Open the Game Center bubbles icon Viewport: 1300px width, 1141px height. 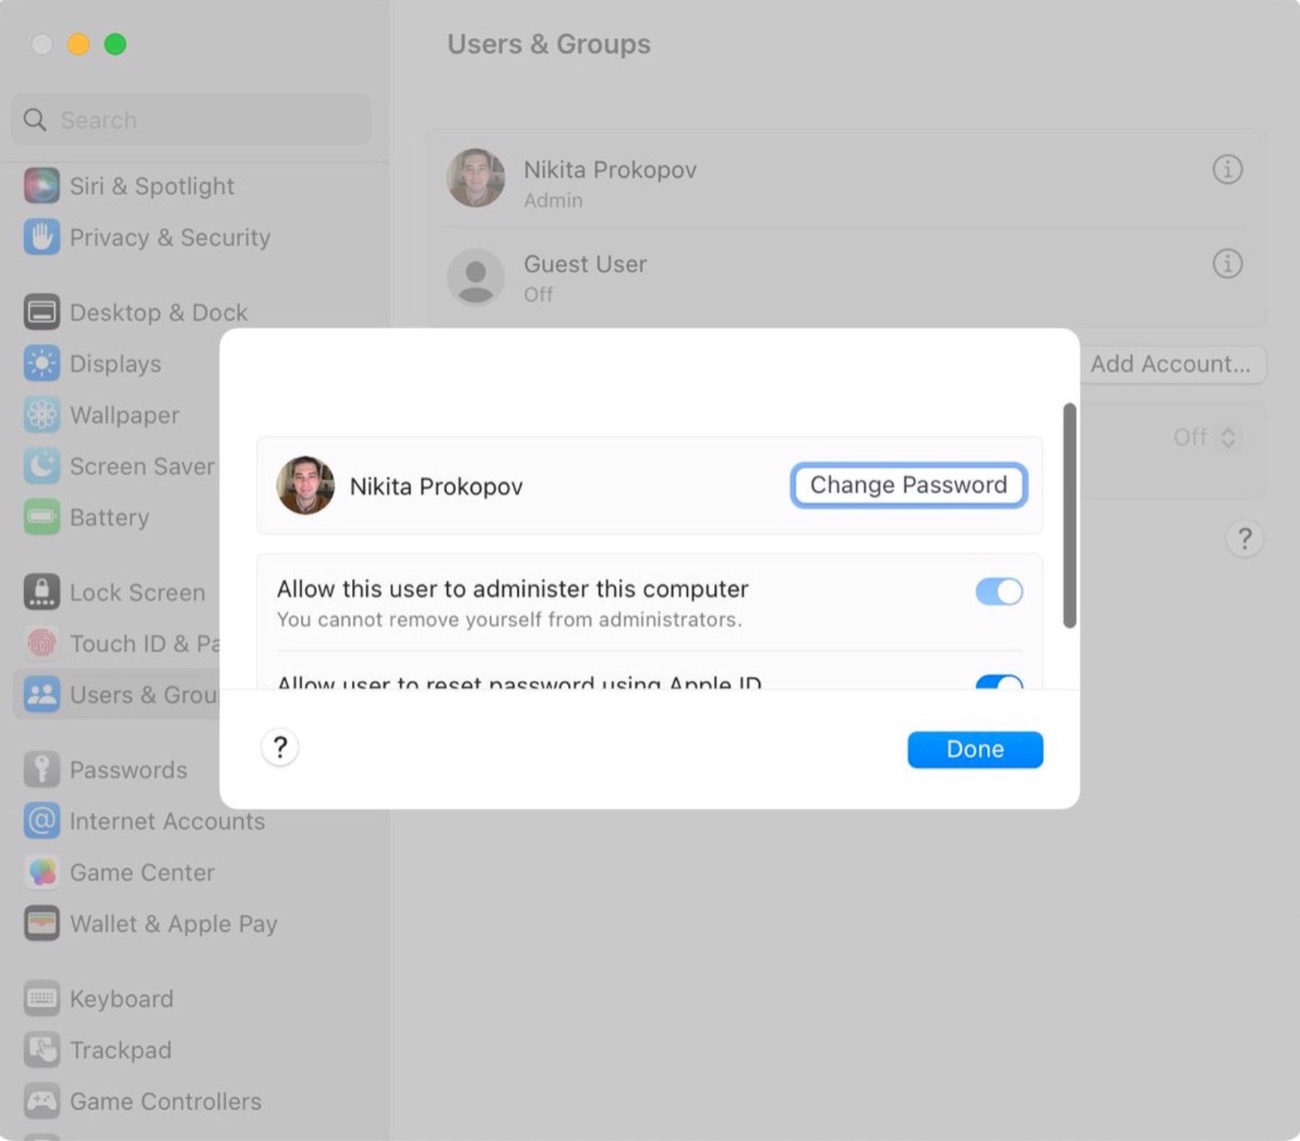tap(41, 872)
